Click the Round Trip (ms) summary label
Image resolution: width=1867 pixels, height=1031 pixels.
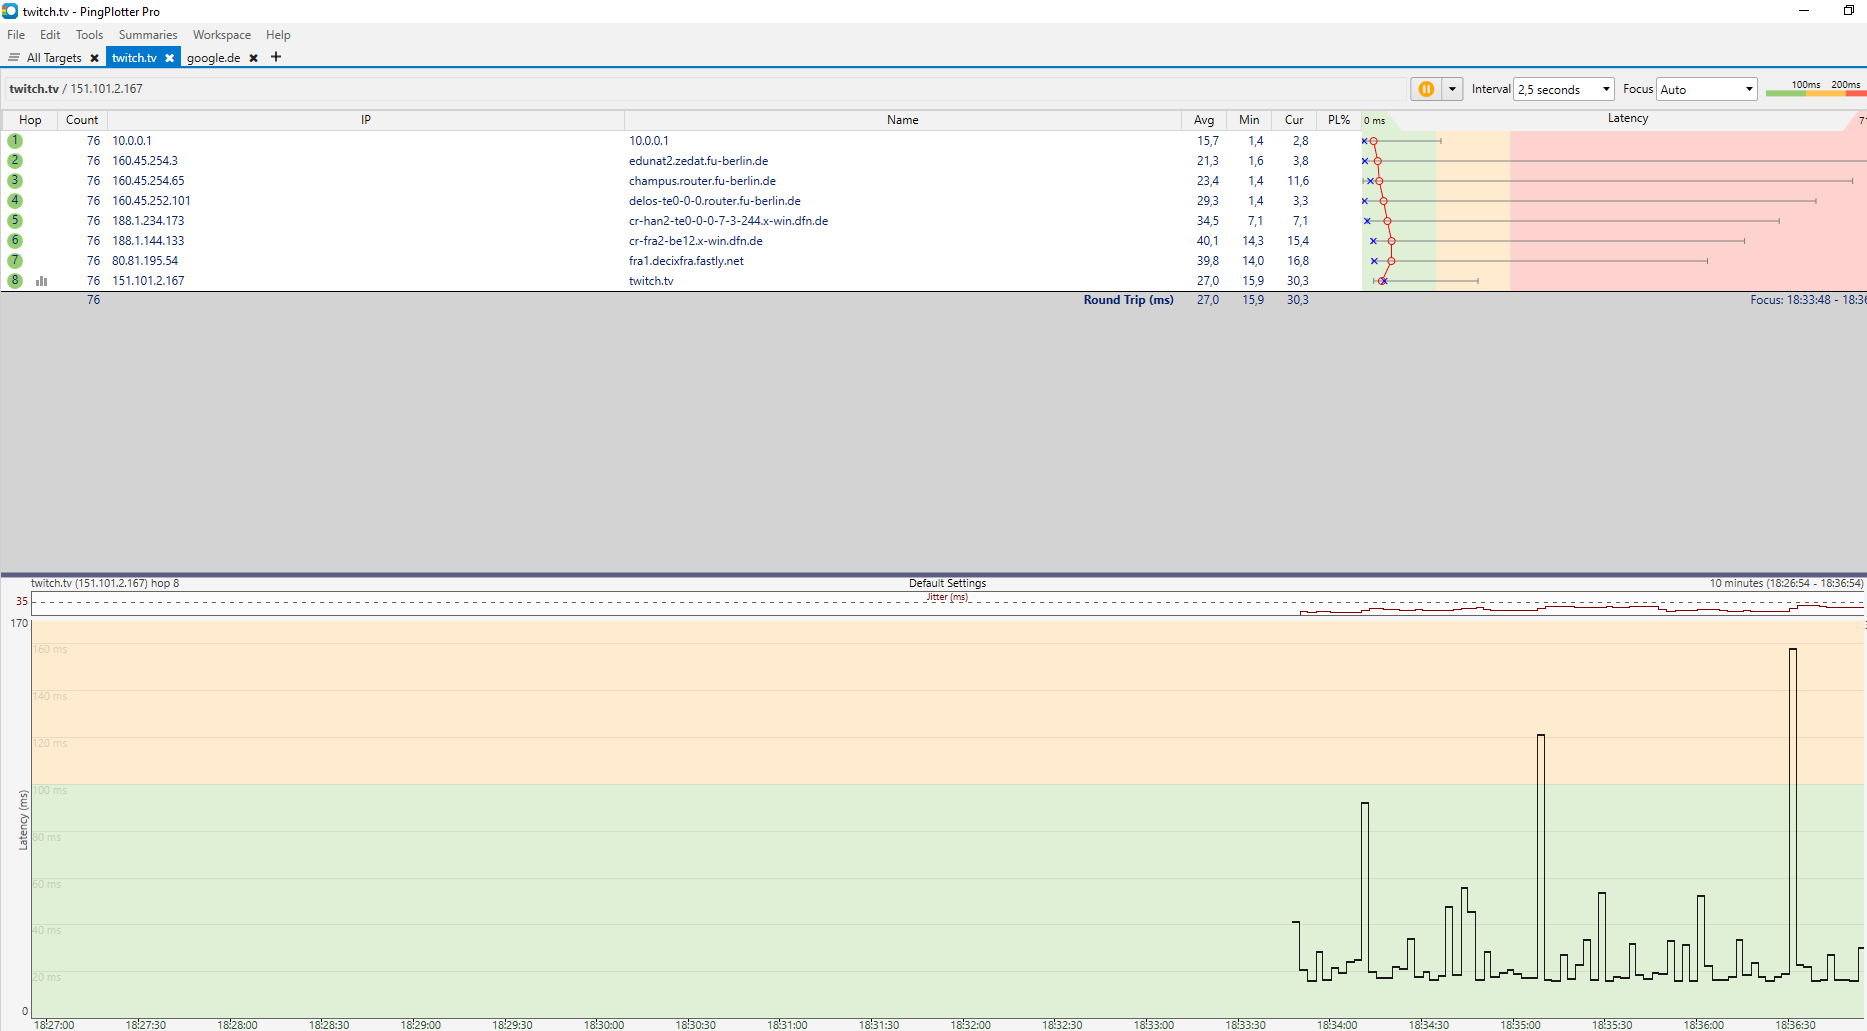pyautogui.click(x=1128, y=300)
